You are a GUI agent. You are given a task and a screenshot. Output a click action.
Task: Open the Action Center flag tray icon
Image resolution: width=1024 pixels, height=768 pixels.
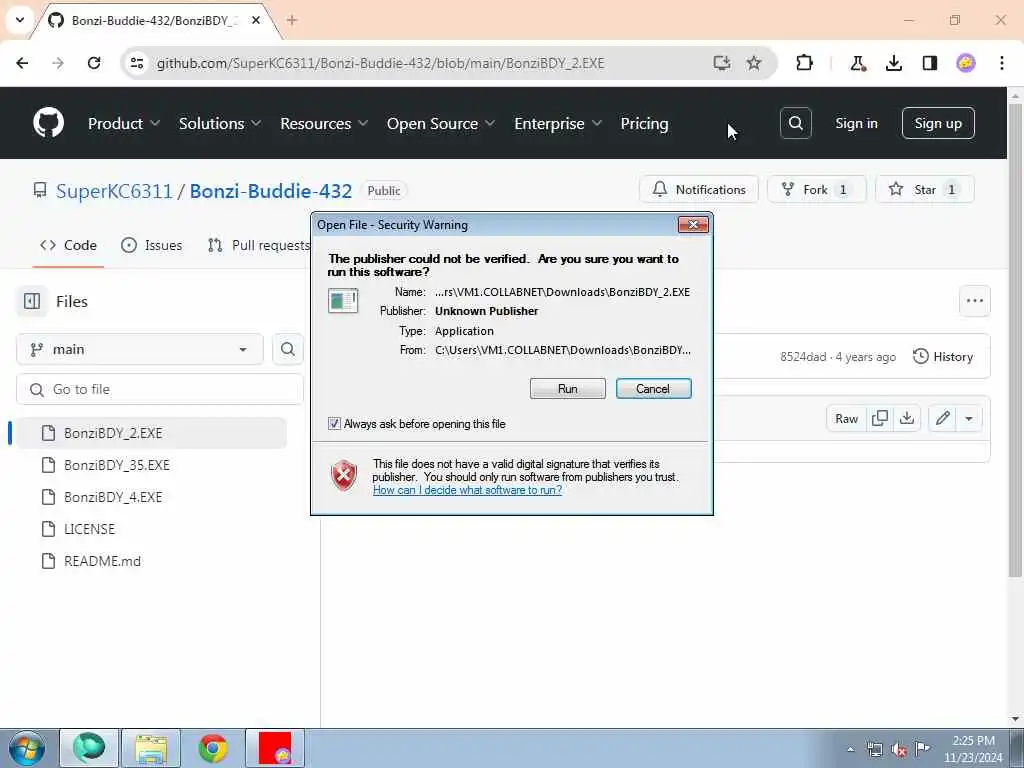pyautogui.click(x=922, y=749)
